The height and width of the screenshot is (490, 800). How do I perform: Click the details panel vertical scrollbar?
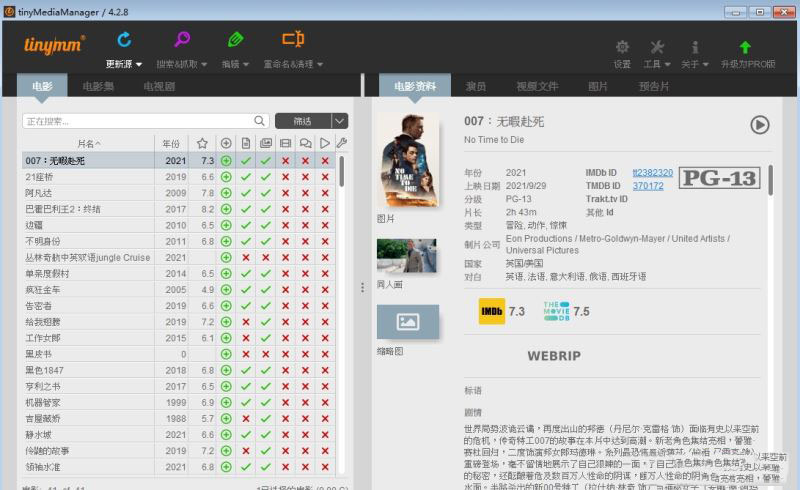tap(770, 180)
